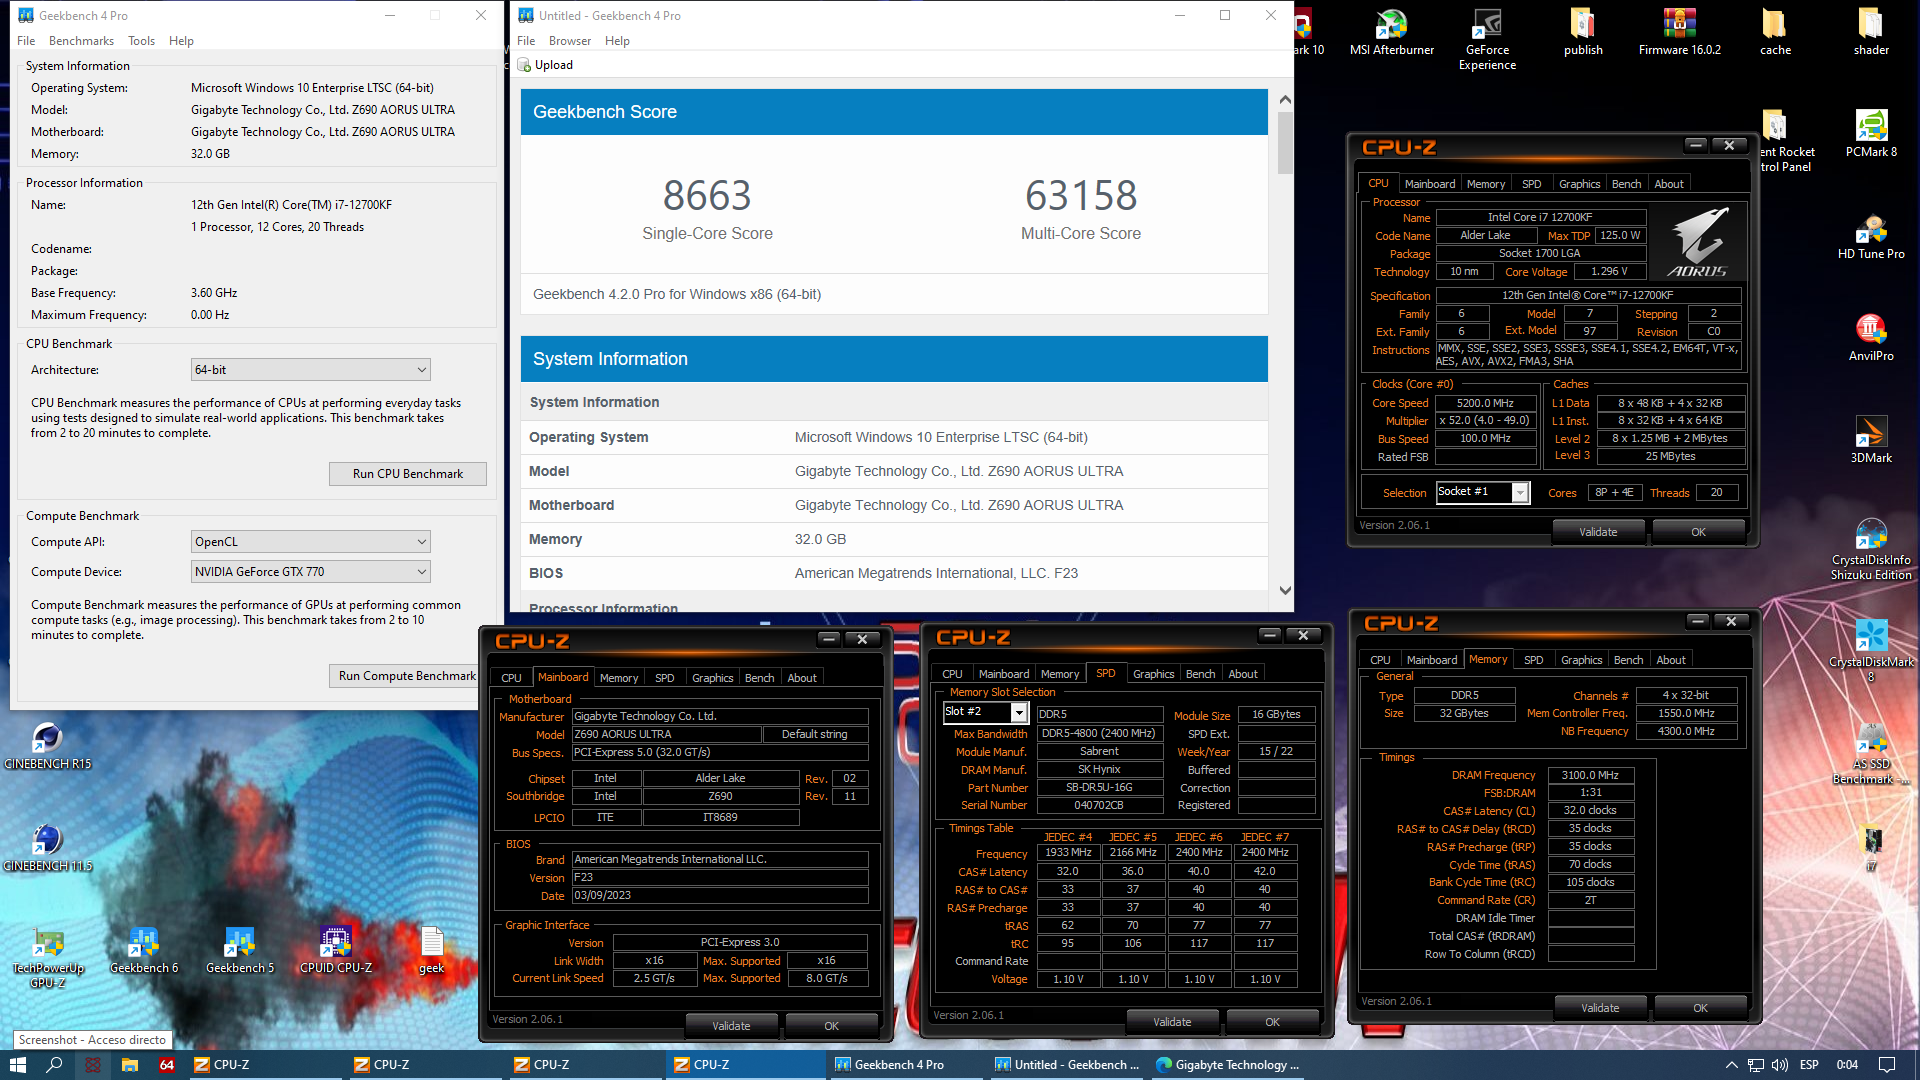
Task: Open the geek text file icon
Action: (x=431, y=950)
